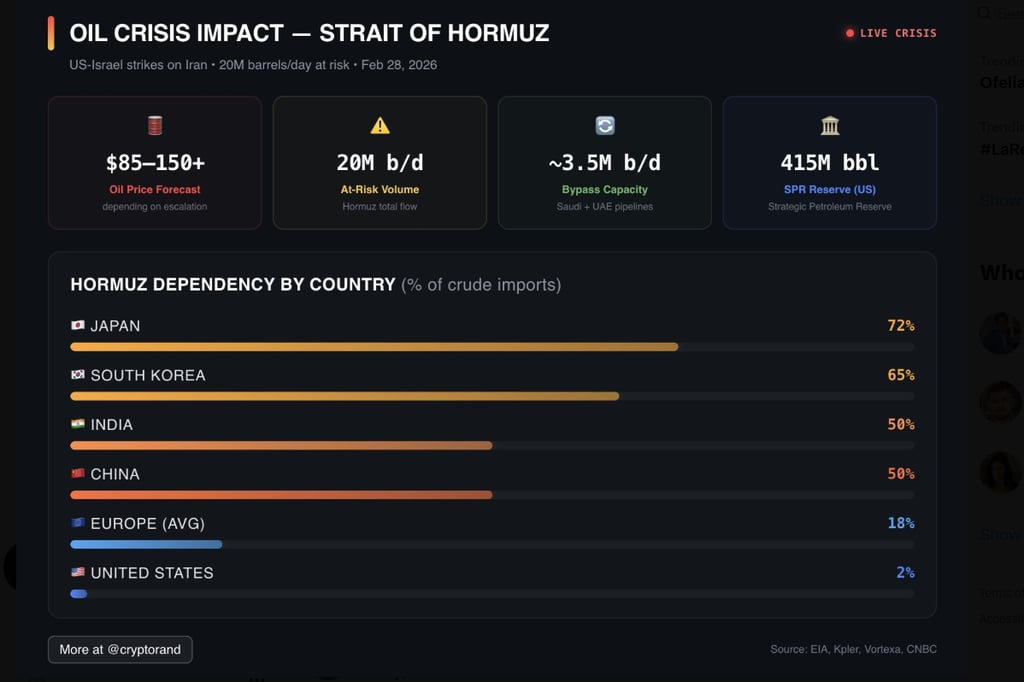
Task: Click the oil barrel icon
Action: pyautogui.click(x=155, y=125)
